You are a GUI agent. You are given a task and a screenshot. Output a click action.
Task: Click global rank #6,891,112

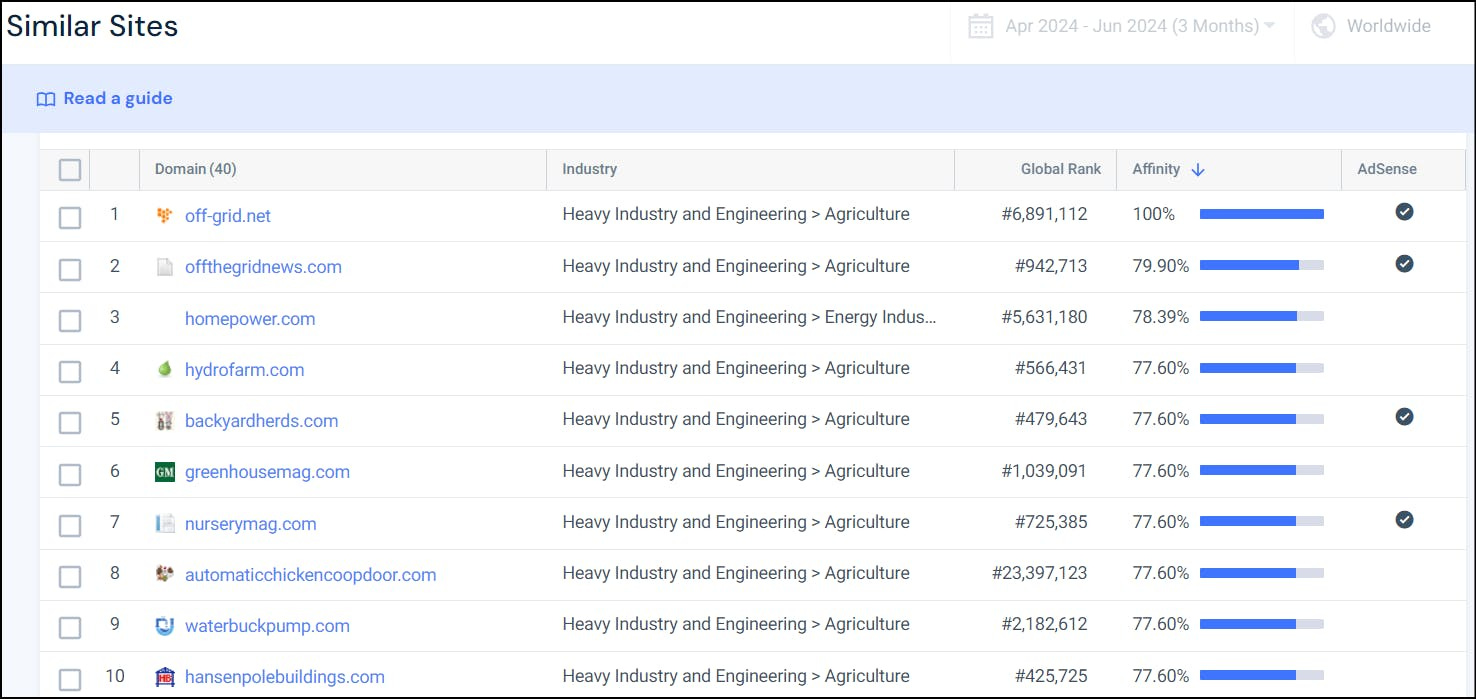click(1044, 214)
